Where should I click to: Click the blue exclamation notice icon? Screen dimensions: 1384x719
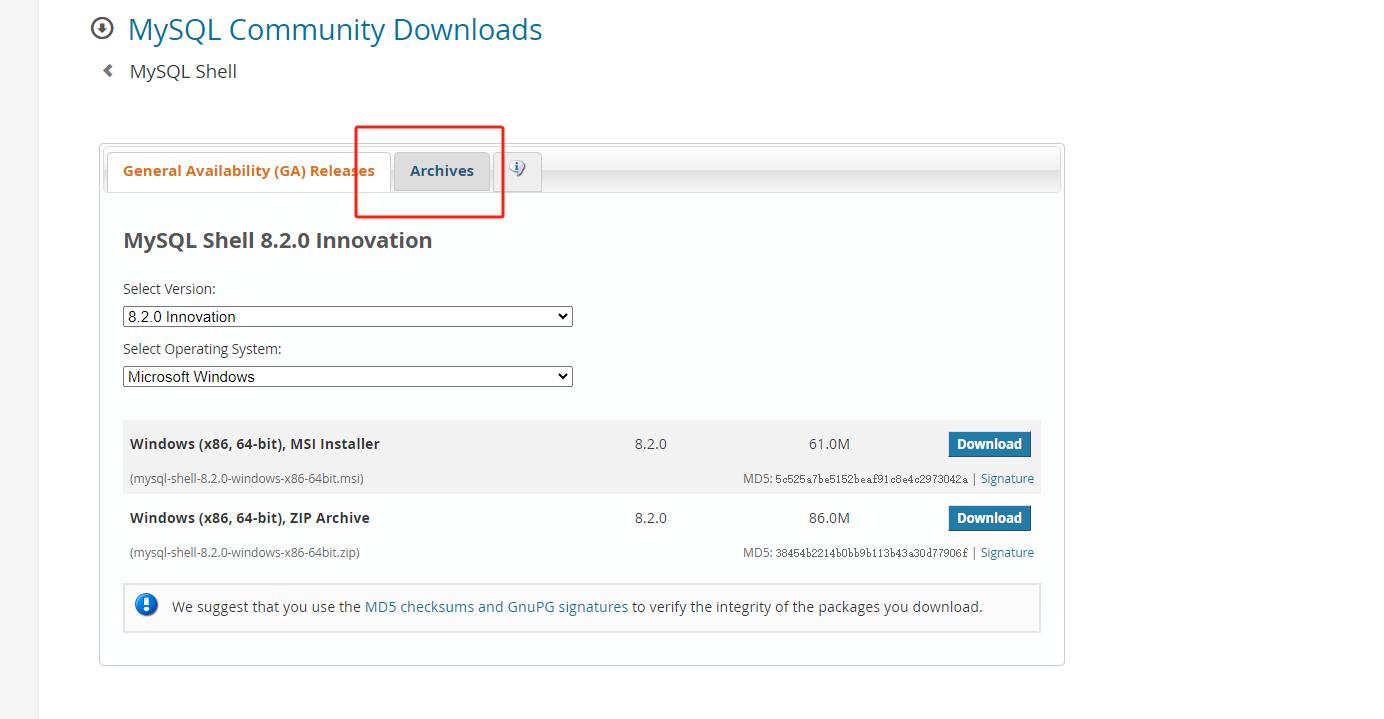tap(147, 605)
